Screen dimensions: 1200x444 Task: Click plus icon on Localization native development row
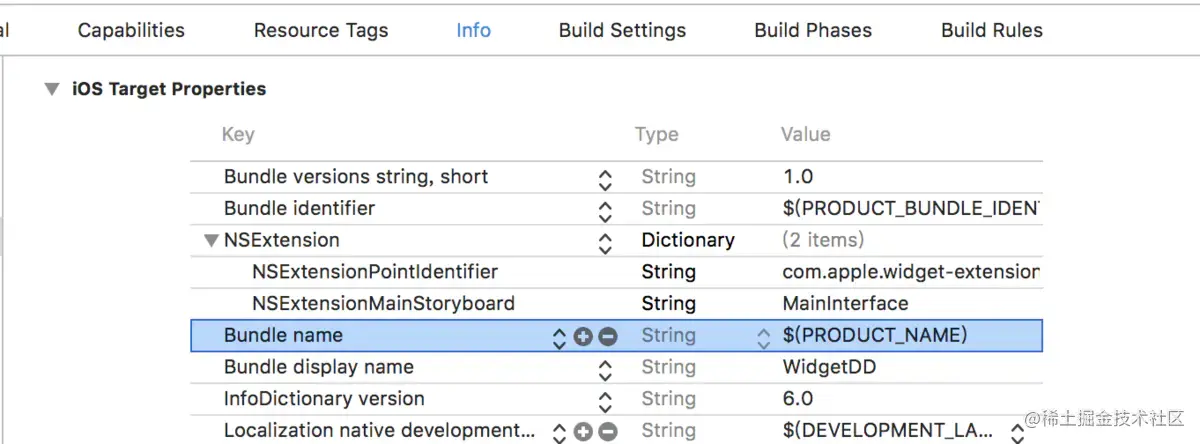[584, 432]
